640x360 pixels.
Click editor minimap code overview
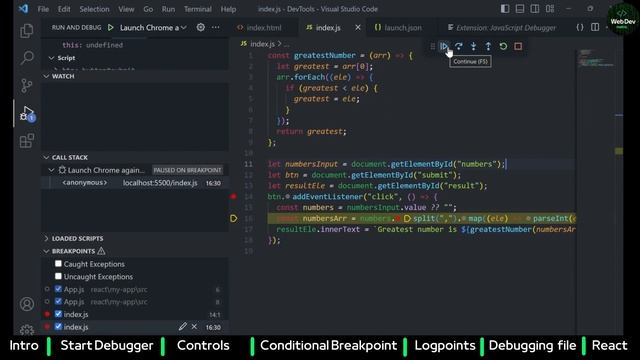click(x=596, y=59)
